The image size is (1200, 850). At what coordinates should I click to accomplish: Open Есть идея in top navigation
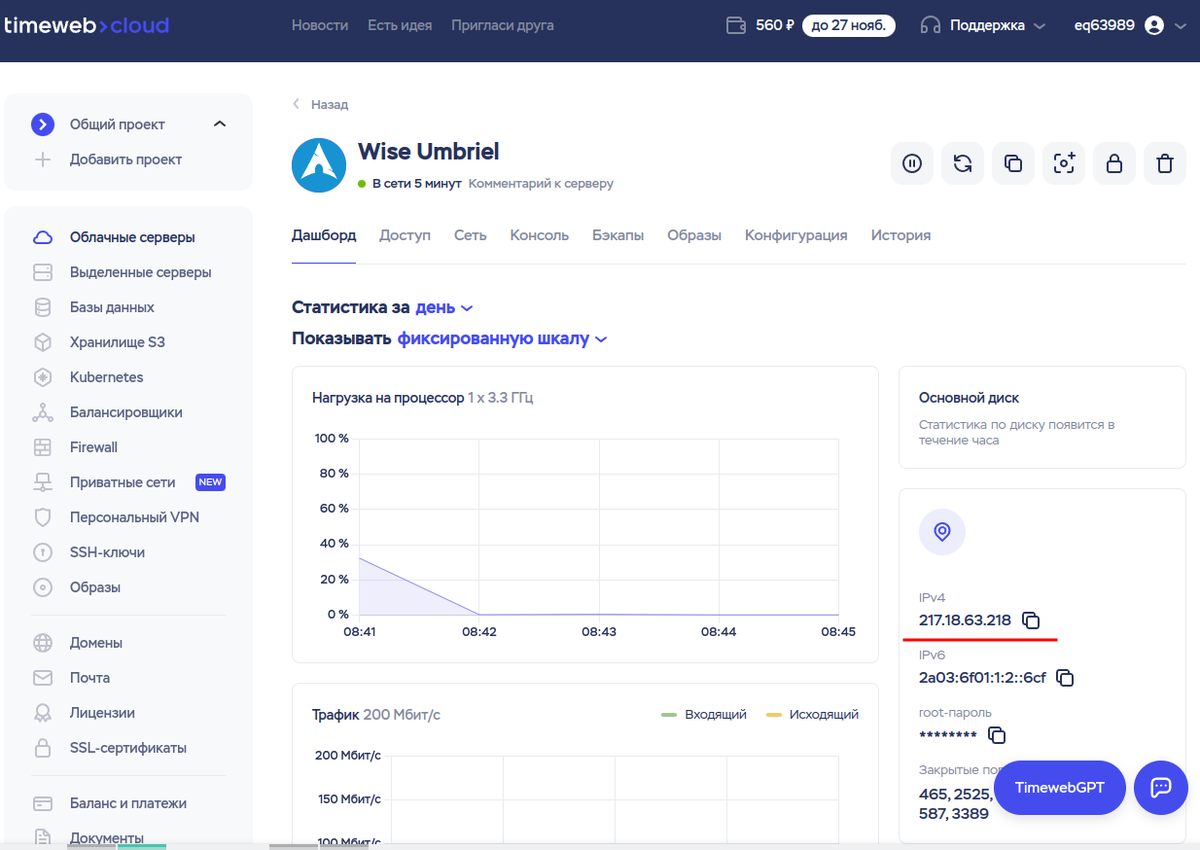400,25
